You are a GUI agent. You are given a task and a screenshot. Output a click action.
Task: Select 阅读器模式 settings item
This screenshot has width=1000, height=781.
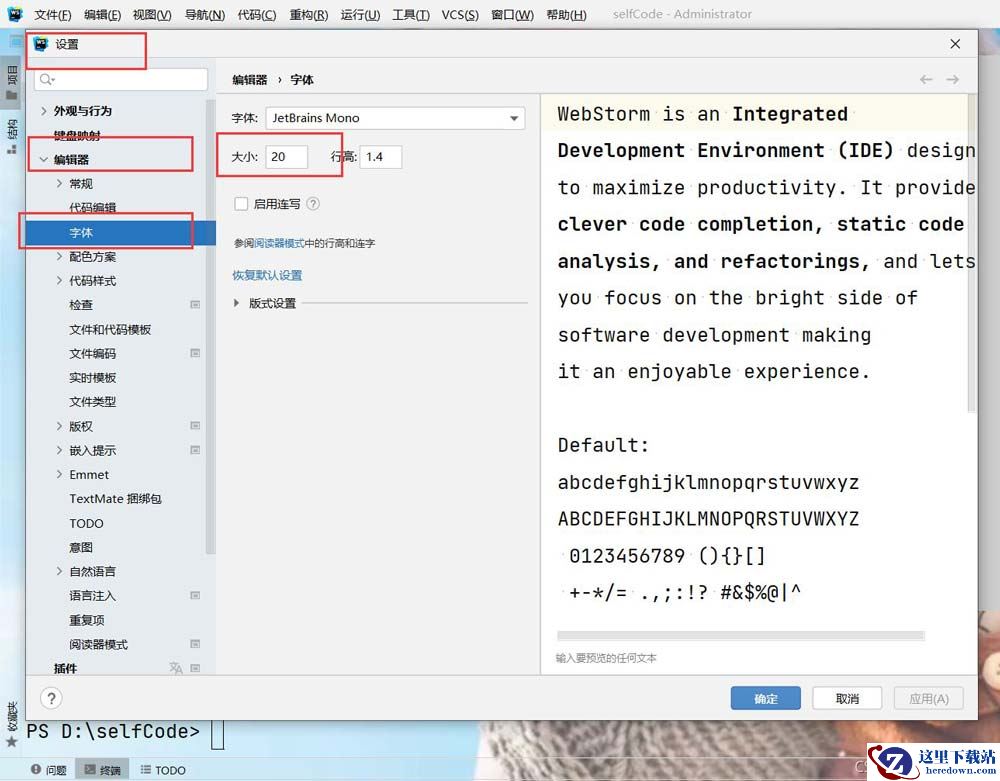[x=98, y=644]
